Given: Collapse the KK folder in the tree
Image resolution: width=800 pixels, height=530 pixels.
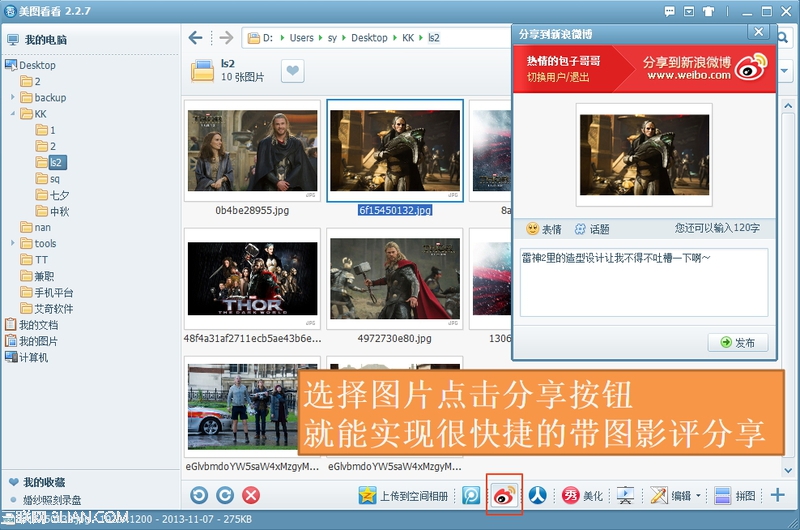Looking at the screenshot, I should (x=13, y=113).
